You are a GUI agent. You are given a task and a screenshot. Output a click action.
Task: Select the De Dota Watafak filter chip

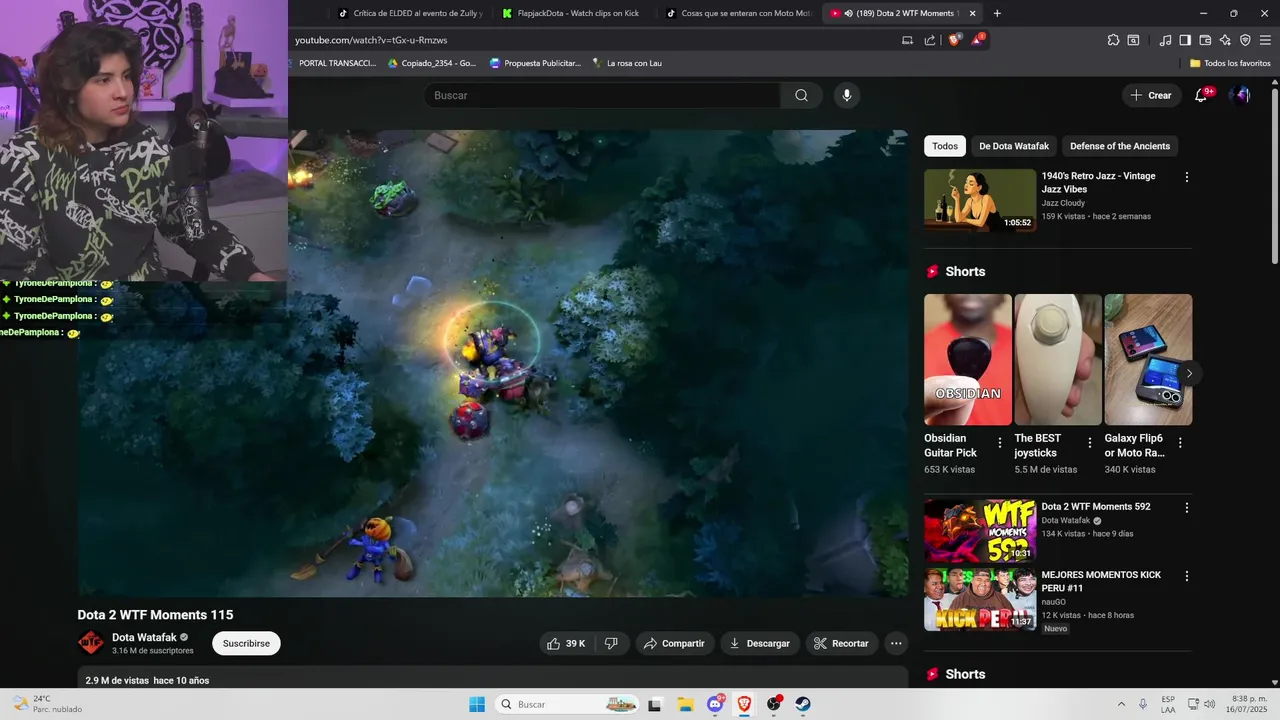pos(1014,146)
